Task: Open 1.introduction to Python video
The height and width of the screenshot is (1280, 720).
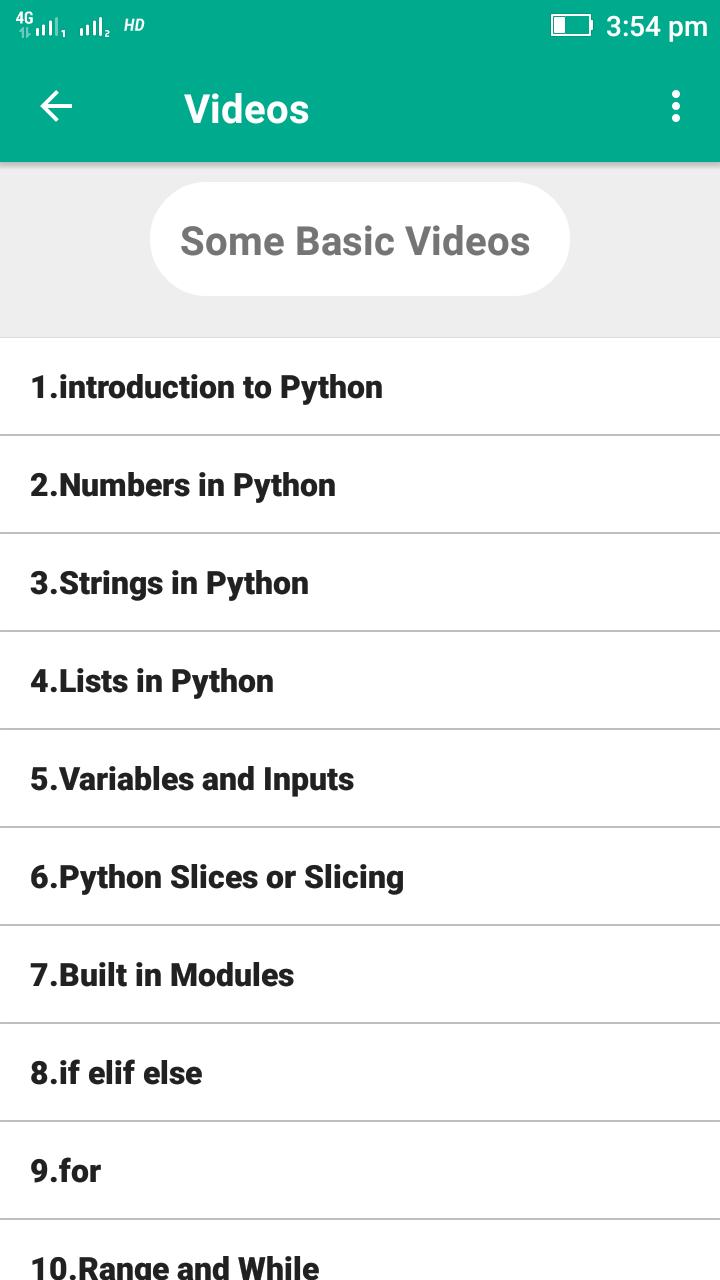Action: [x=360, y=387]
